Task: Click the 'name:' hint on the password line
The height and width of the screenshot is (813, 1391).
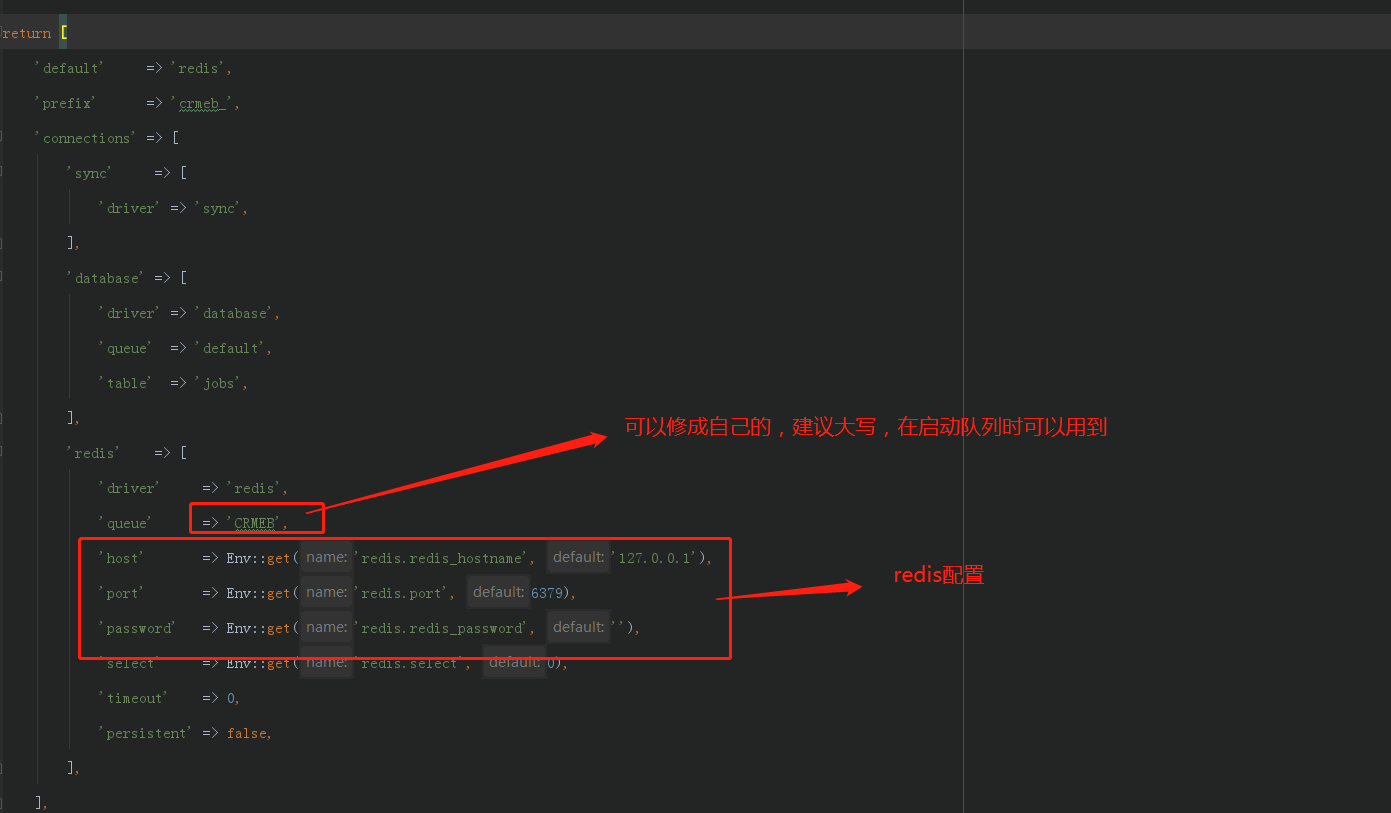Action: [x=326, y=628]
